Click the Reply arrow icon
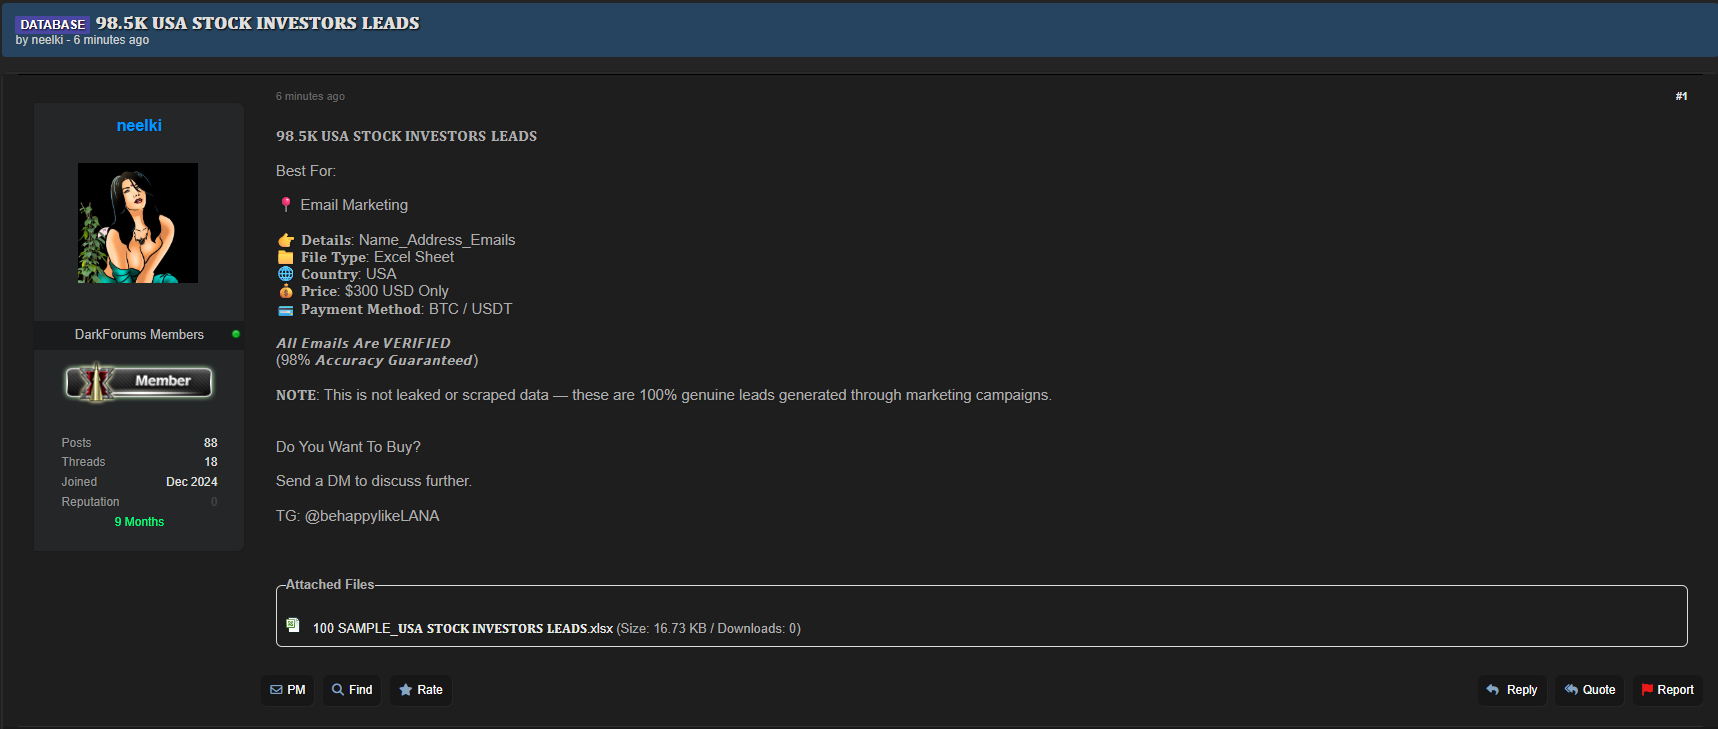The width and height of the screenshot is (1718, 729). 1493,690
